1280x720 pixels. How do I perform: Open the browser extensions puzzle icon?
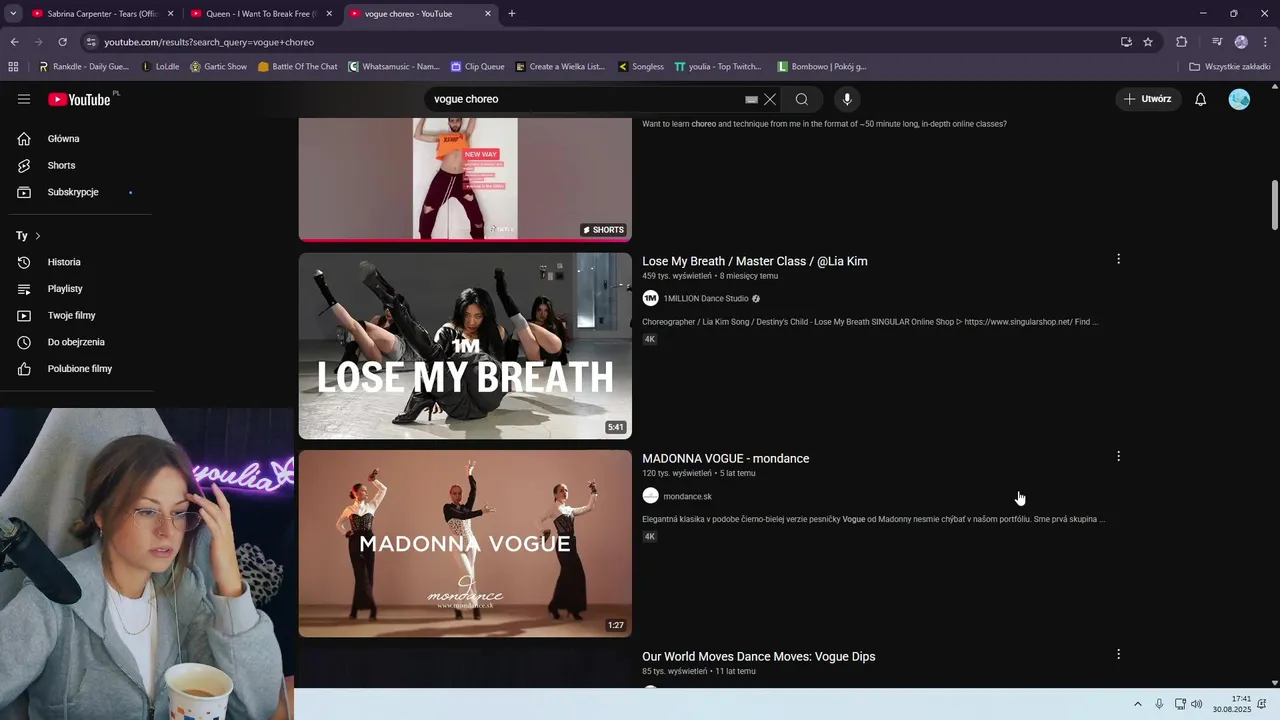click(1181, 42)
